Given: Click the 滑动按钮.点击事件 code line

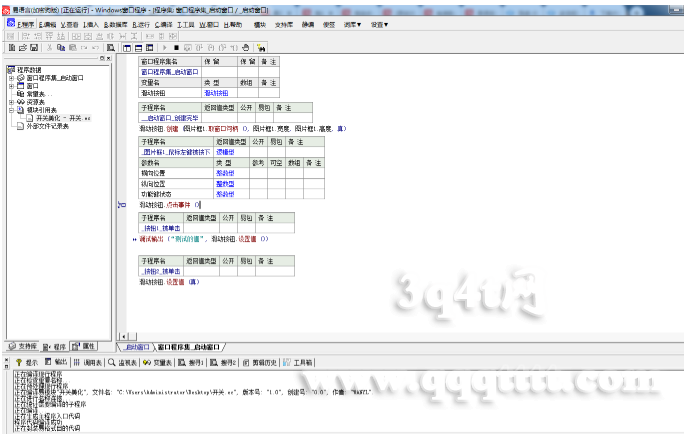Looking at the screenshot, I should point(170,205).
